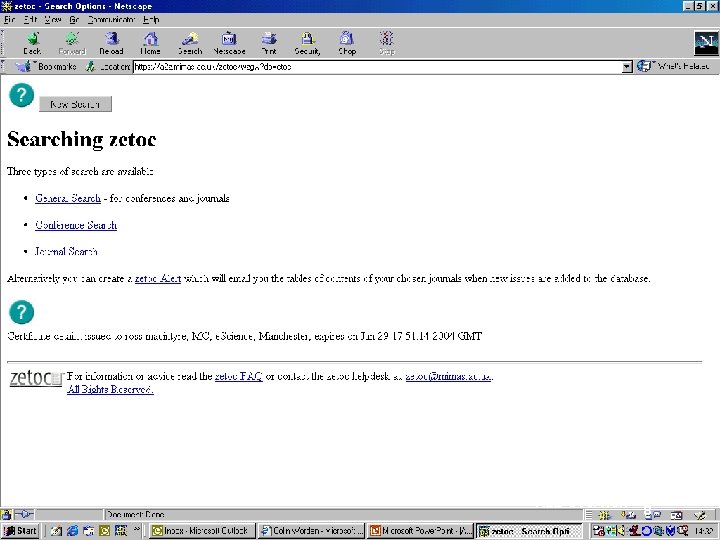The width and height of the screenshot is (720, 540).
Task: Expand the Location URL history dropdown
Action: click(627, 67)
